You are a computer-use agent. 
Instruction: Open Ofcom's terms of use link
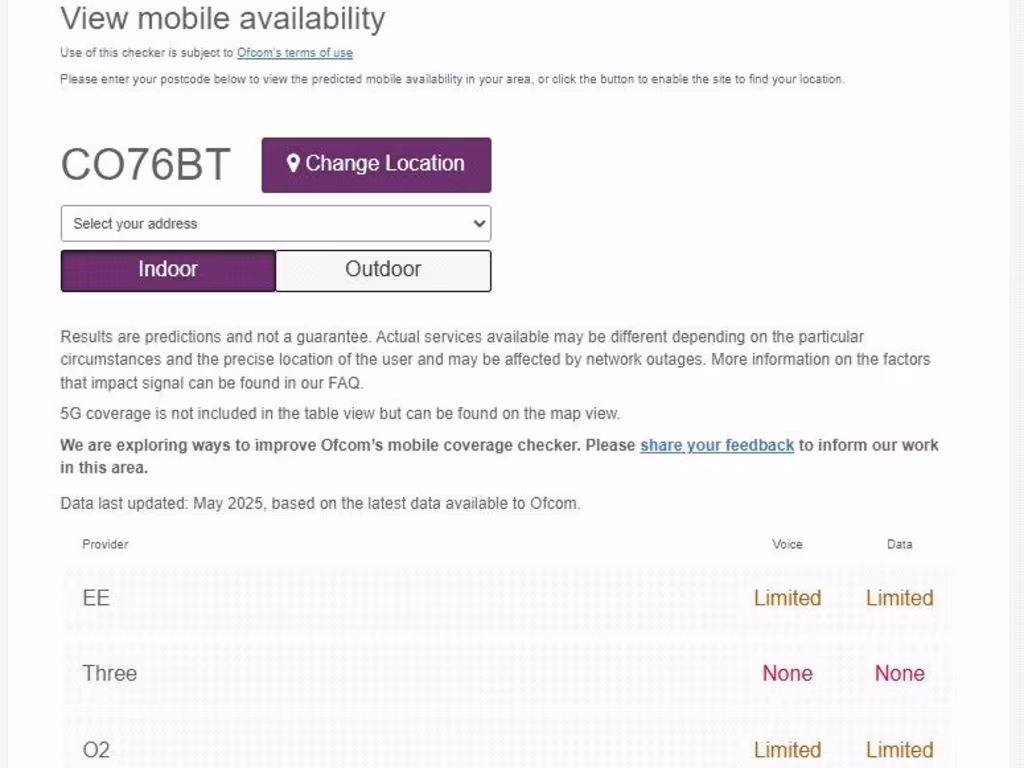[295, 53]
